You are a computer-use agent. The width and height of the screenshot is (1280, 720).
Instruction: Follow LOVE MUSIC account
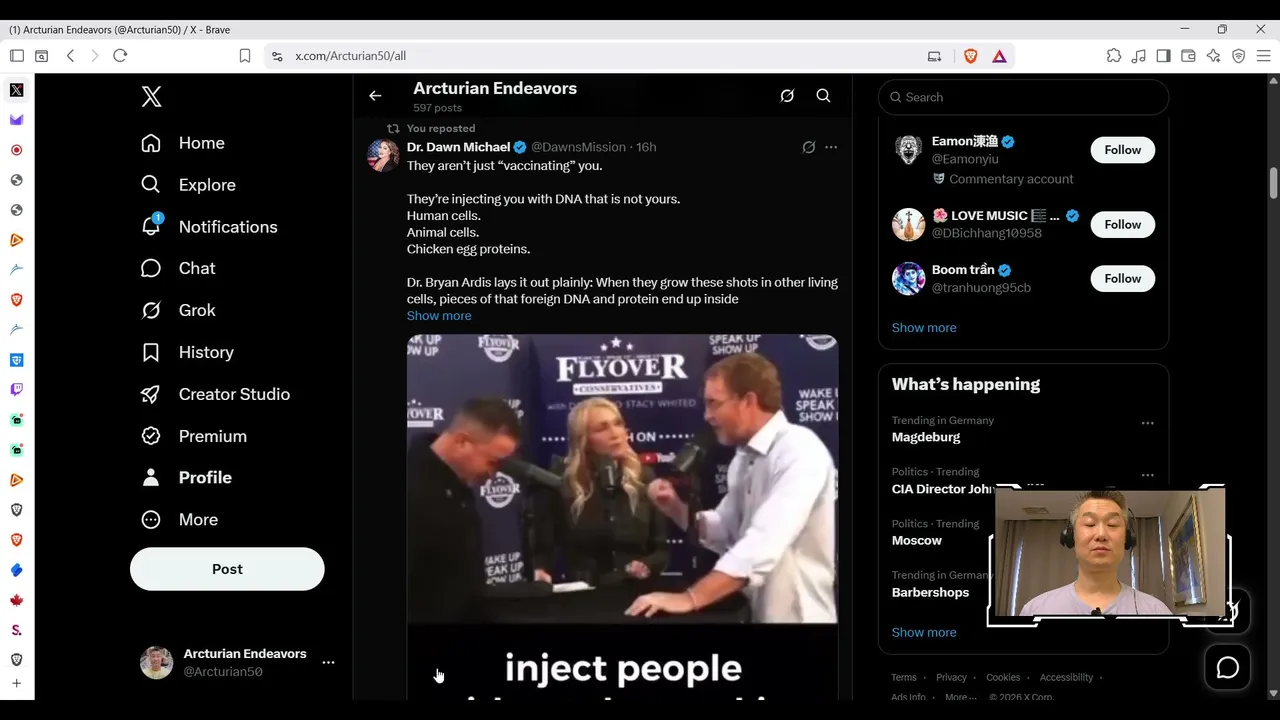click(x=1122, y=225)
